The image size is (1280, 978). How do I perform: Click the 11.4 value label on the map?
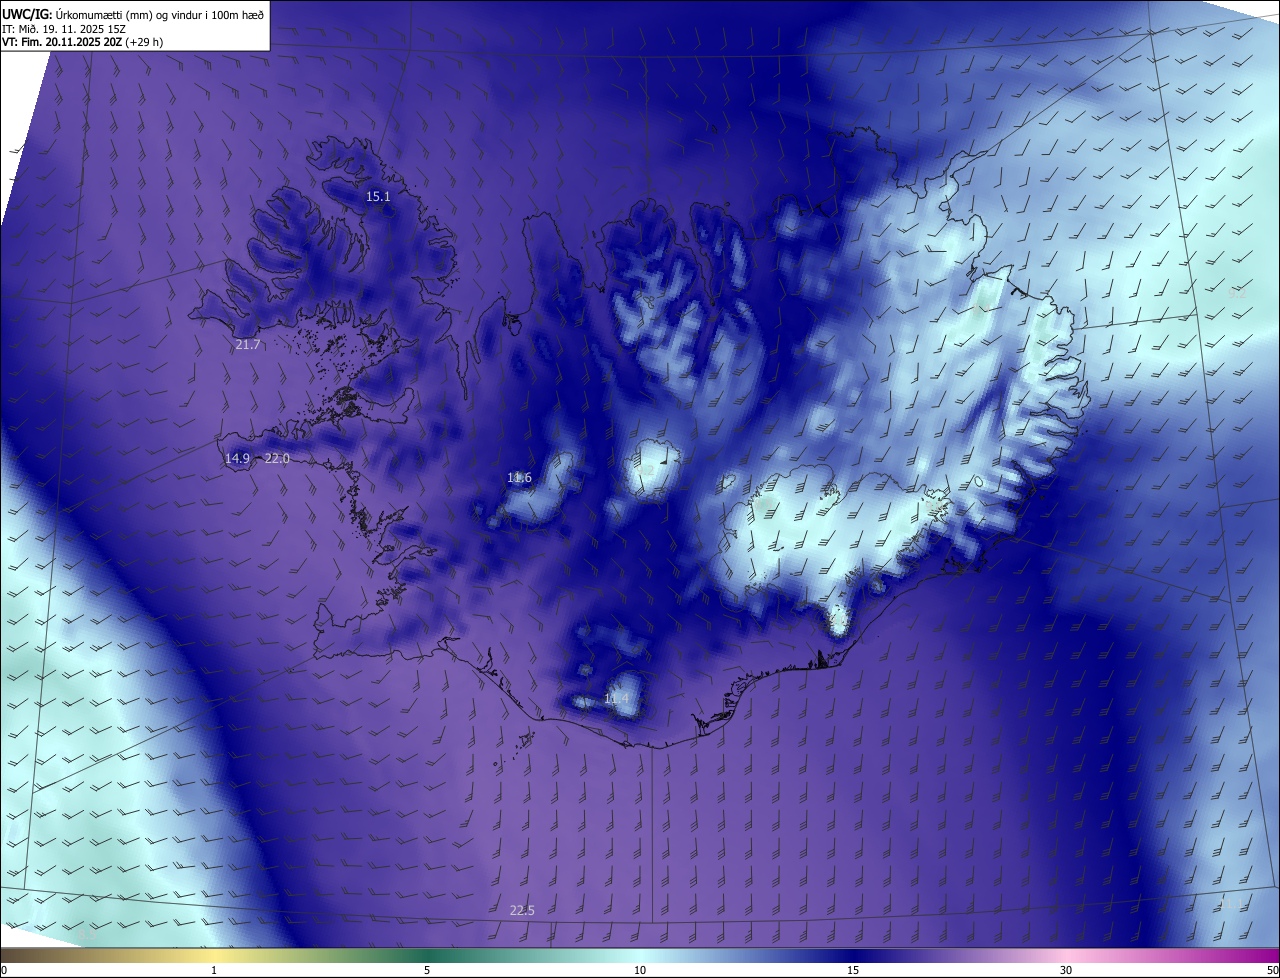[617, 699]
